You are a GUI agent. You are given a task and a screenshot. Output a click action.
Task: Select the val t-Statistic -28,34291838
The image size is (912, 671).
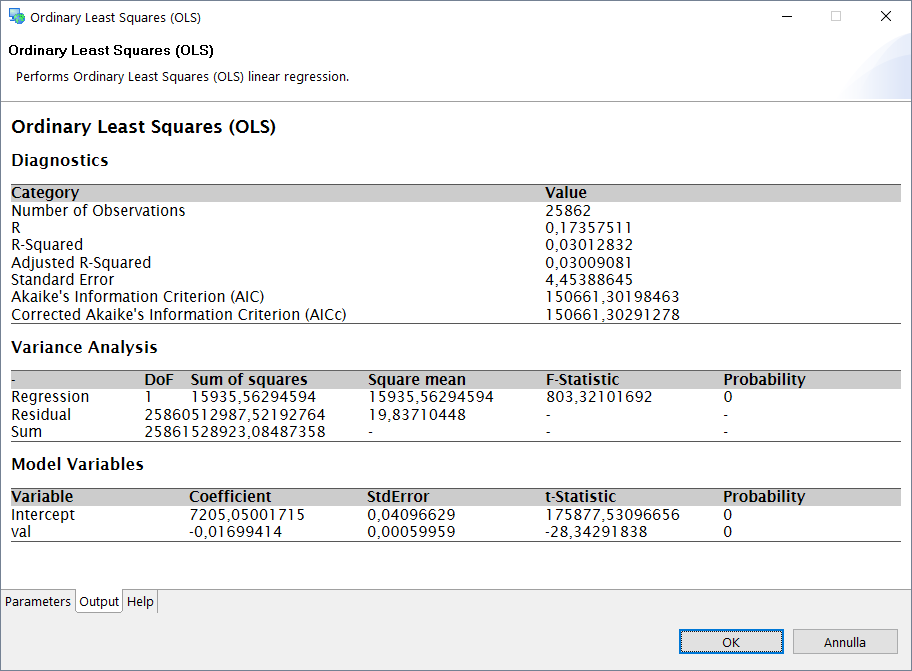pos(598,532)
